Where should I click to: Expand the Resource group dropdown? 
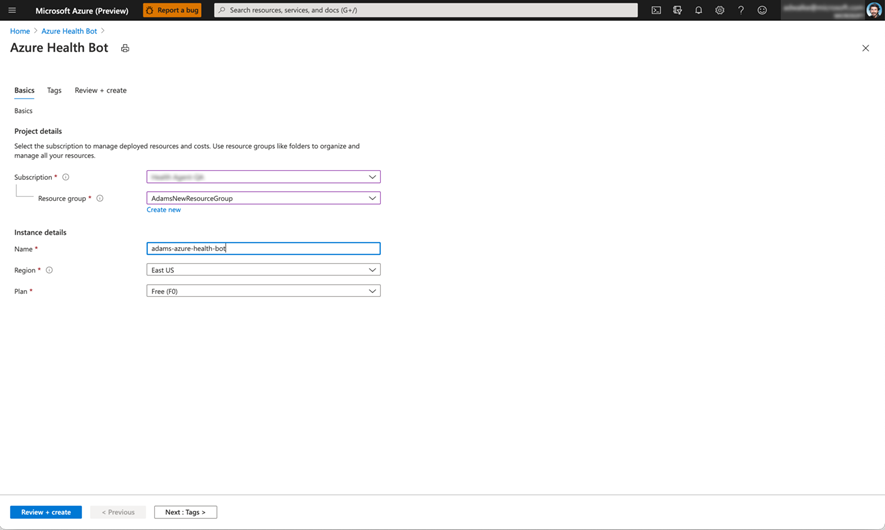264,198
